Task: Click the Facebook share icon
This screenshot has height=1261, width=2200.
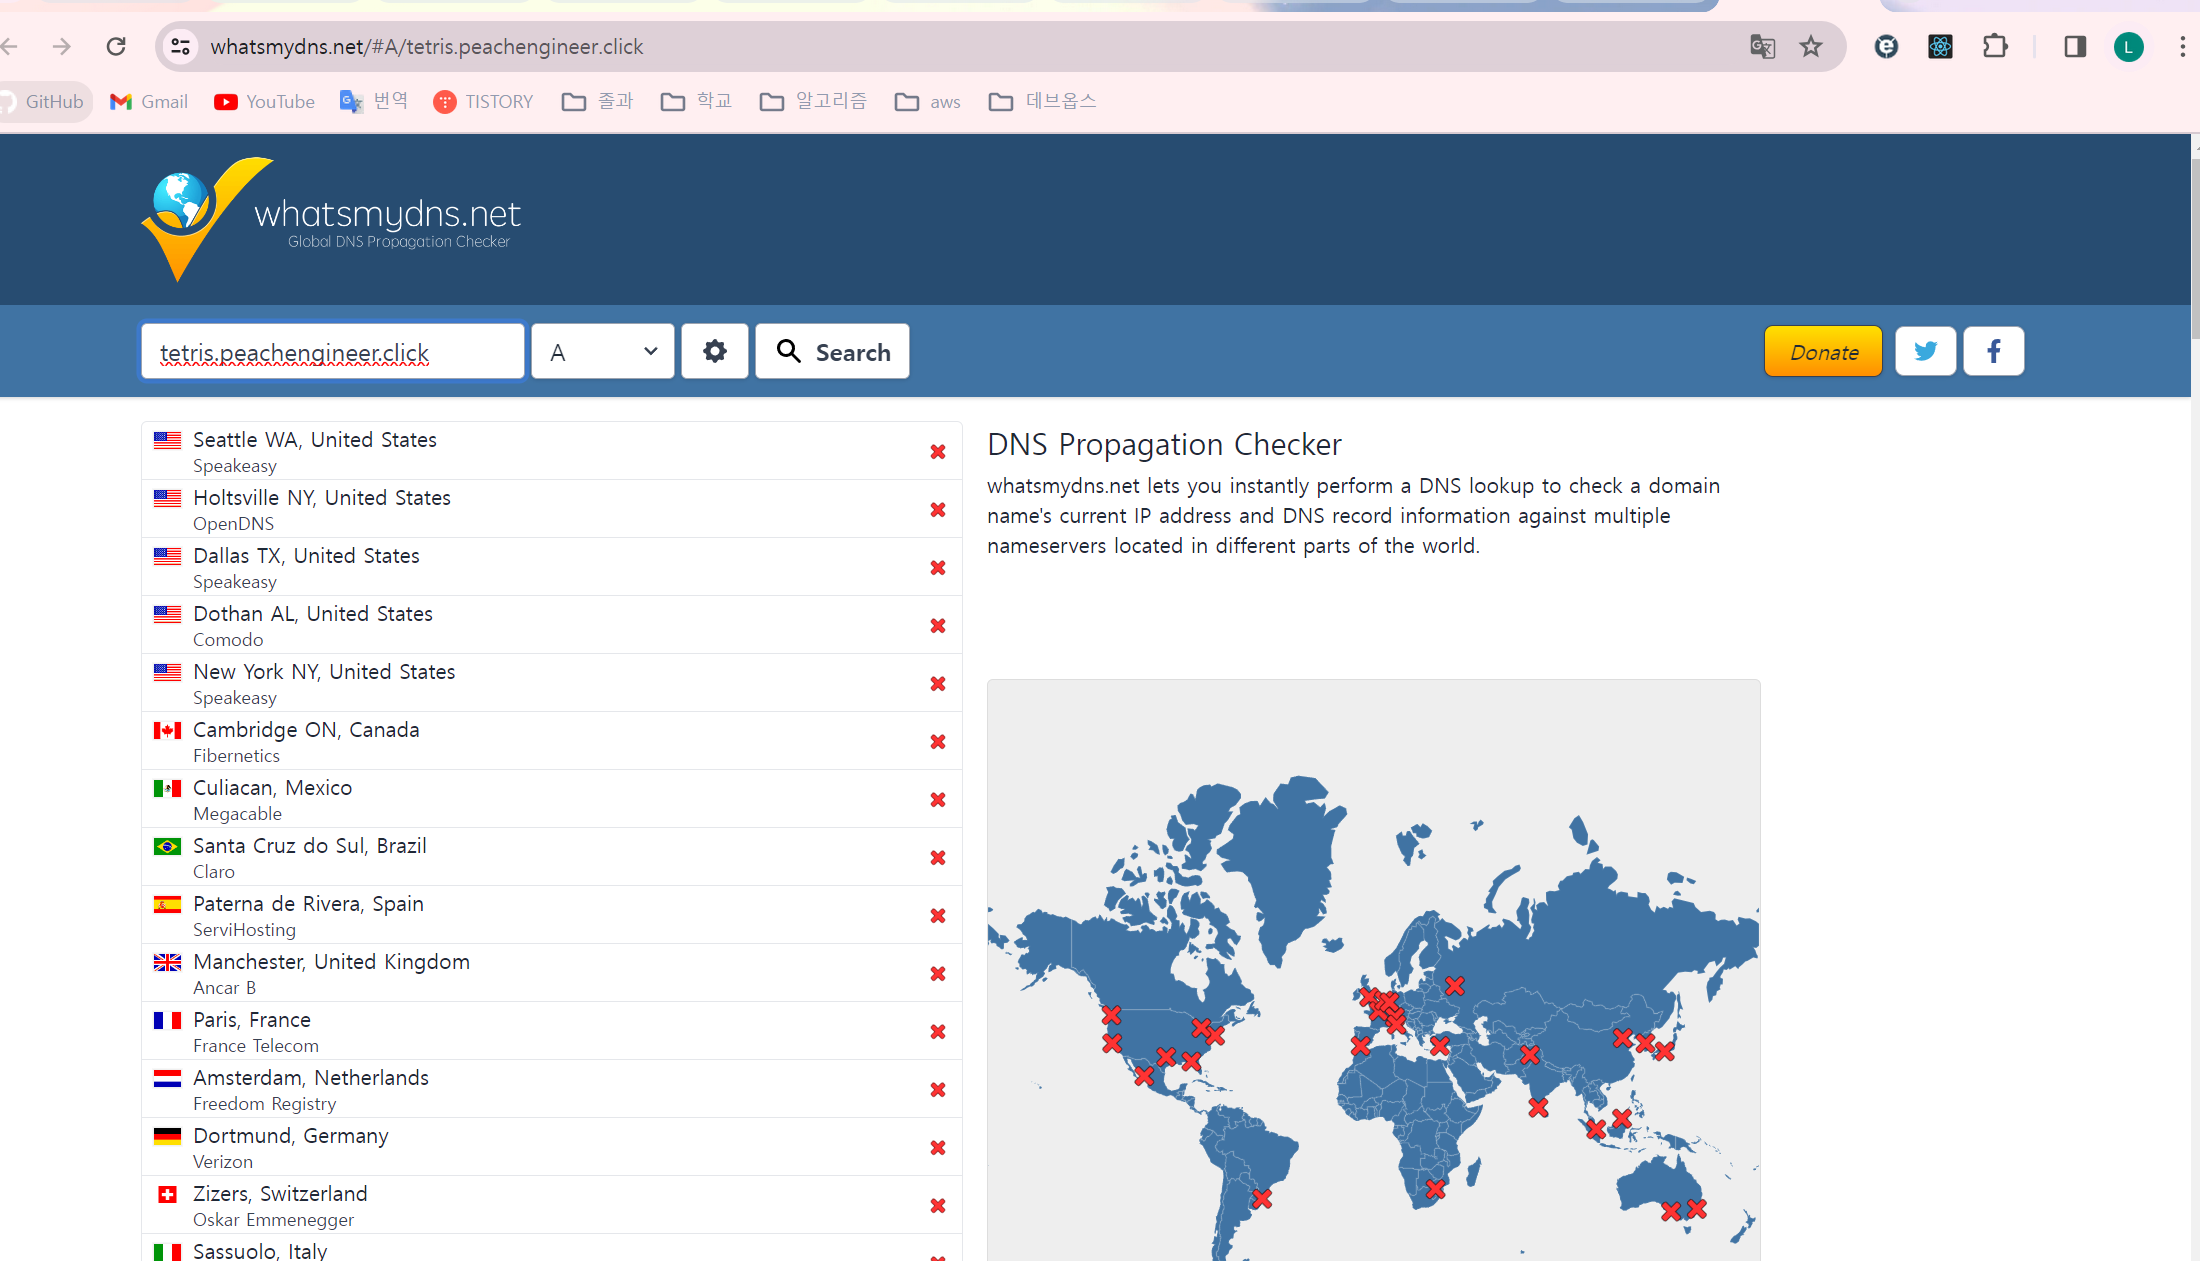Action: (1993, 351)
